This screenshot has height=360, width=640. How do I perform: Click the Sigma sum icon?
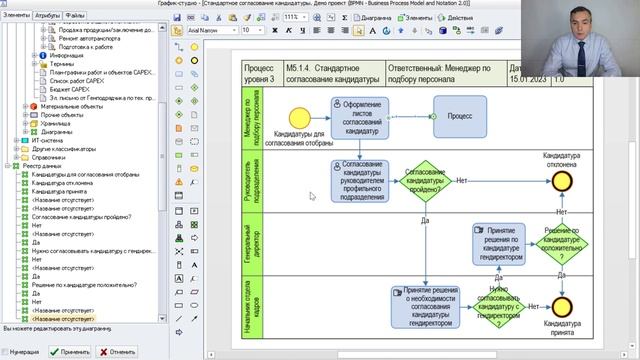tap(344, 18)
